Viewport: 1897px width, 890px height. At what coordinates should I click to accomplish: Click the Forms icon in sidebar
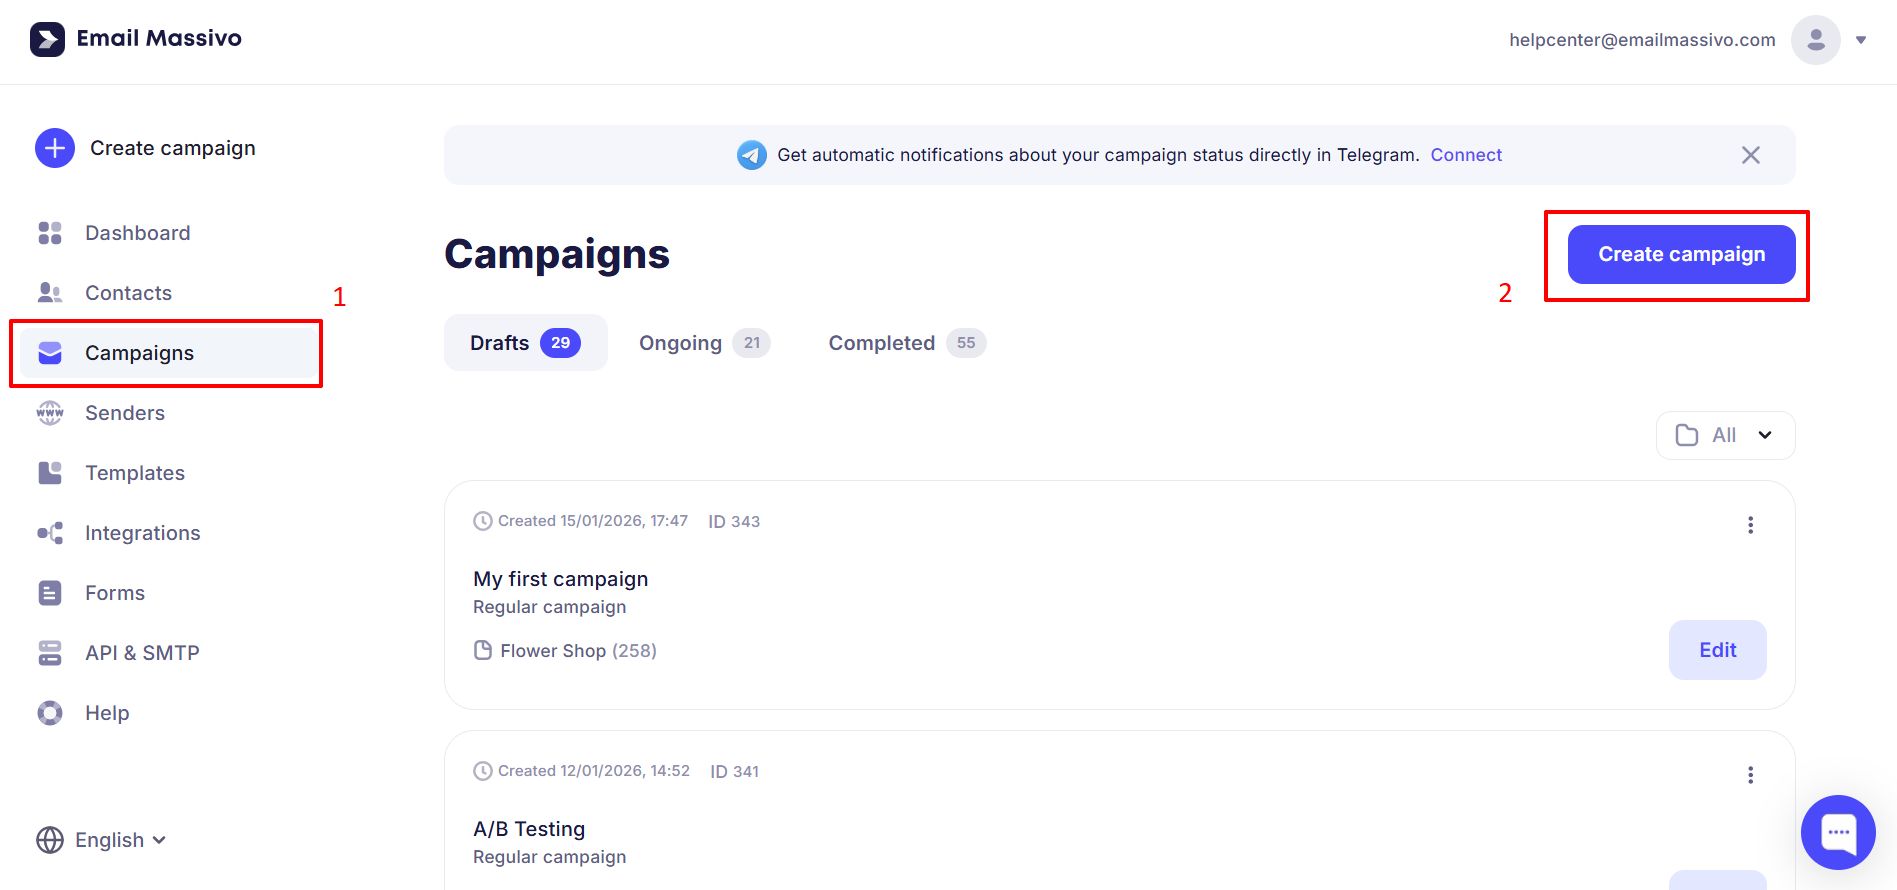point(50,593)
